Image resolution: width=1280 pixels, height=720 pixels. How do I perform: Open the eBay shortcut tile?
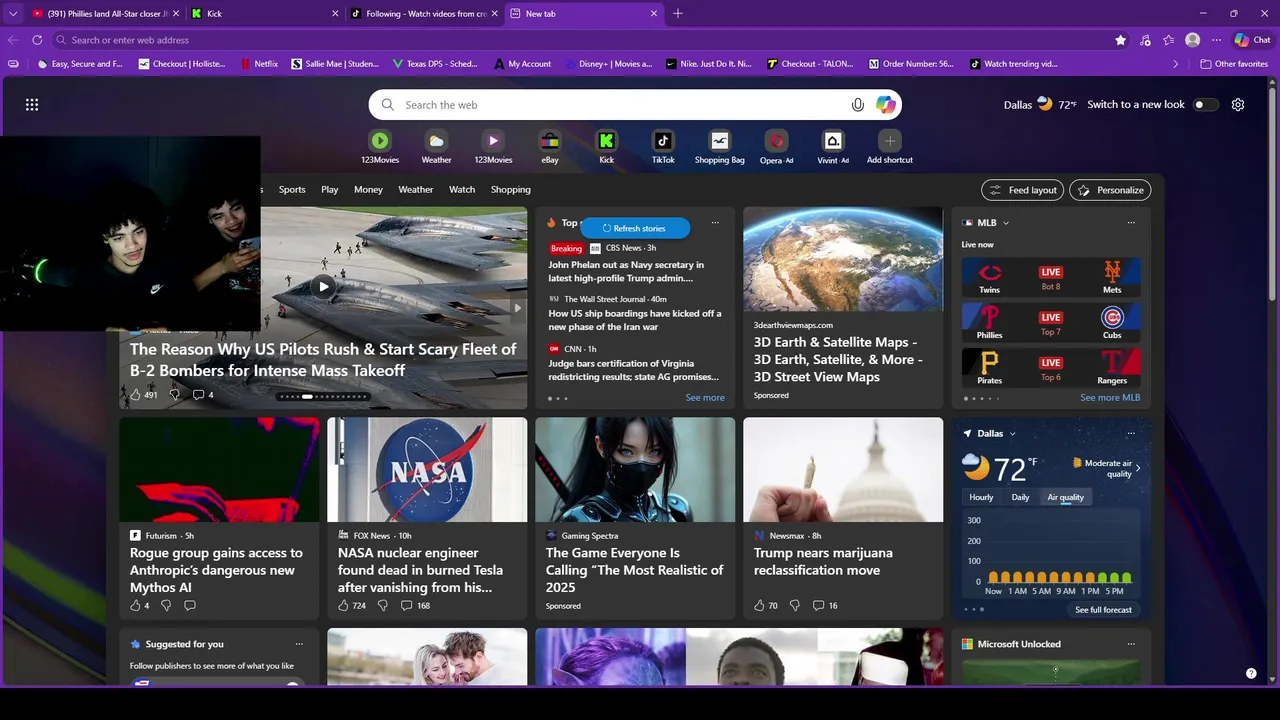point(550,147)
